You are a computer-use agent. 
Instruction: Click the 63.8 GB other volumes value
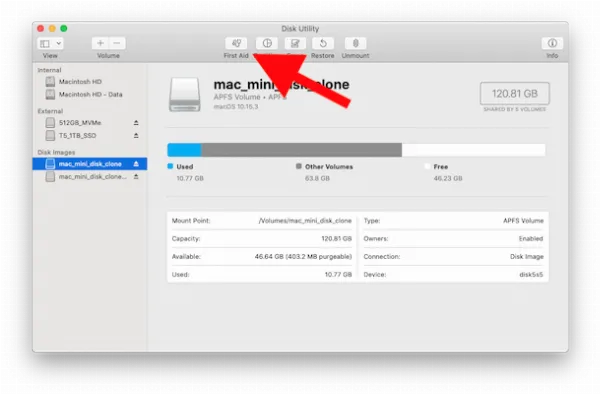coord(317,178)
